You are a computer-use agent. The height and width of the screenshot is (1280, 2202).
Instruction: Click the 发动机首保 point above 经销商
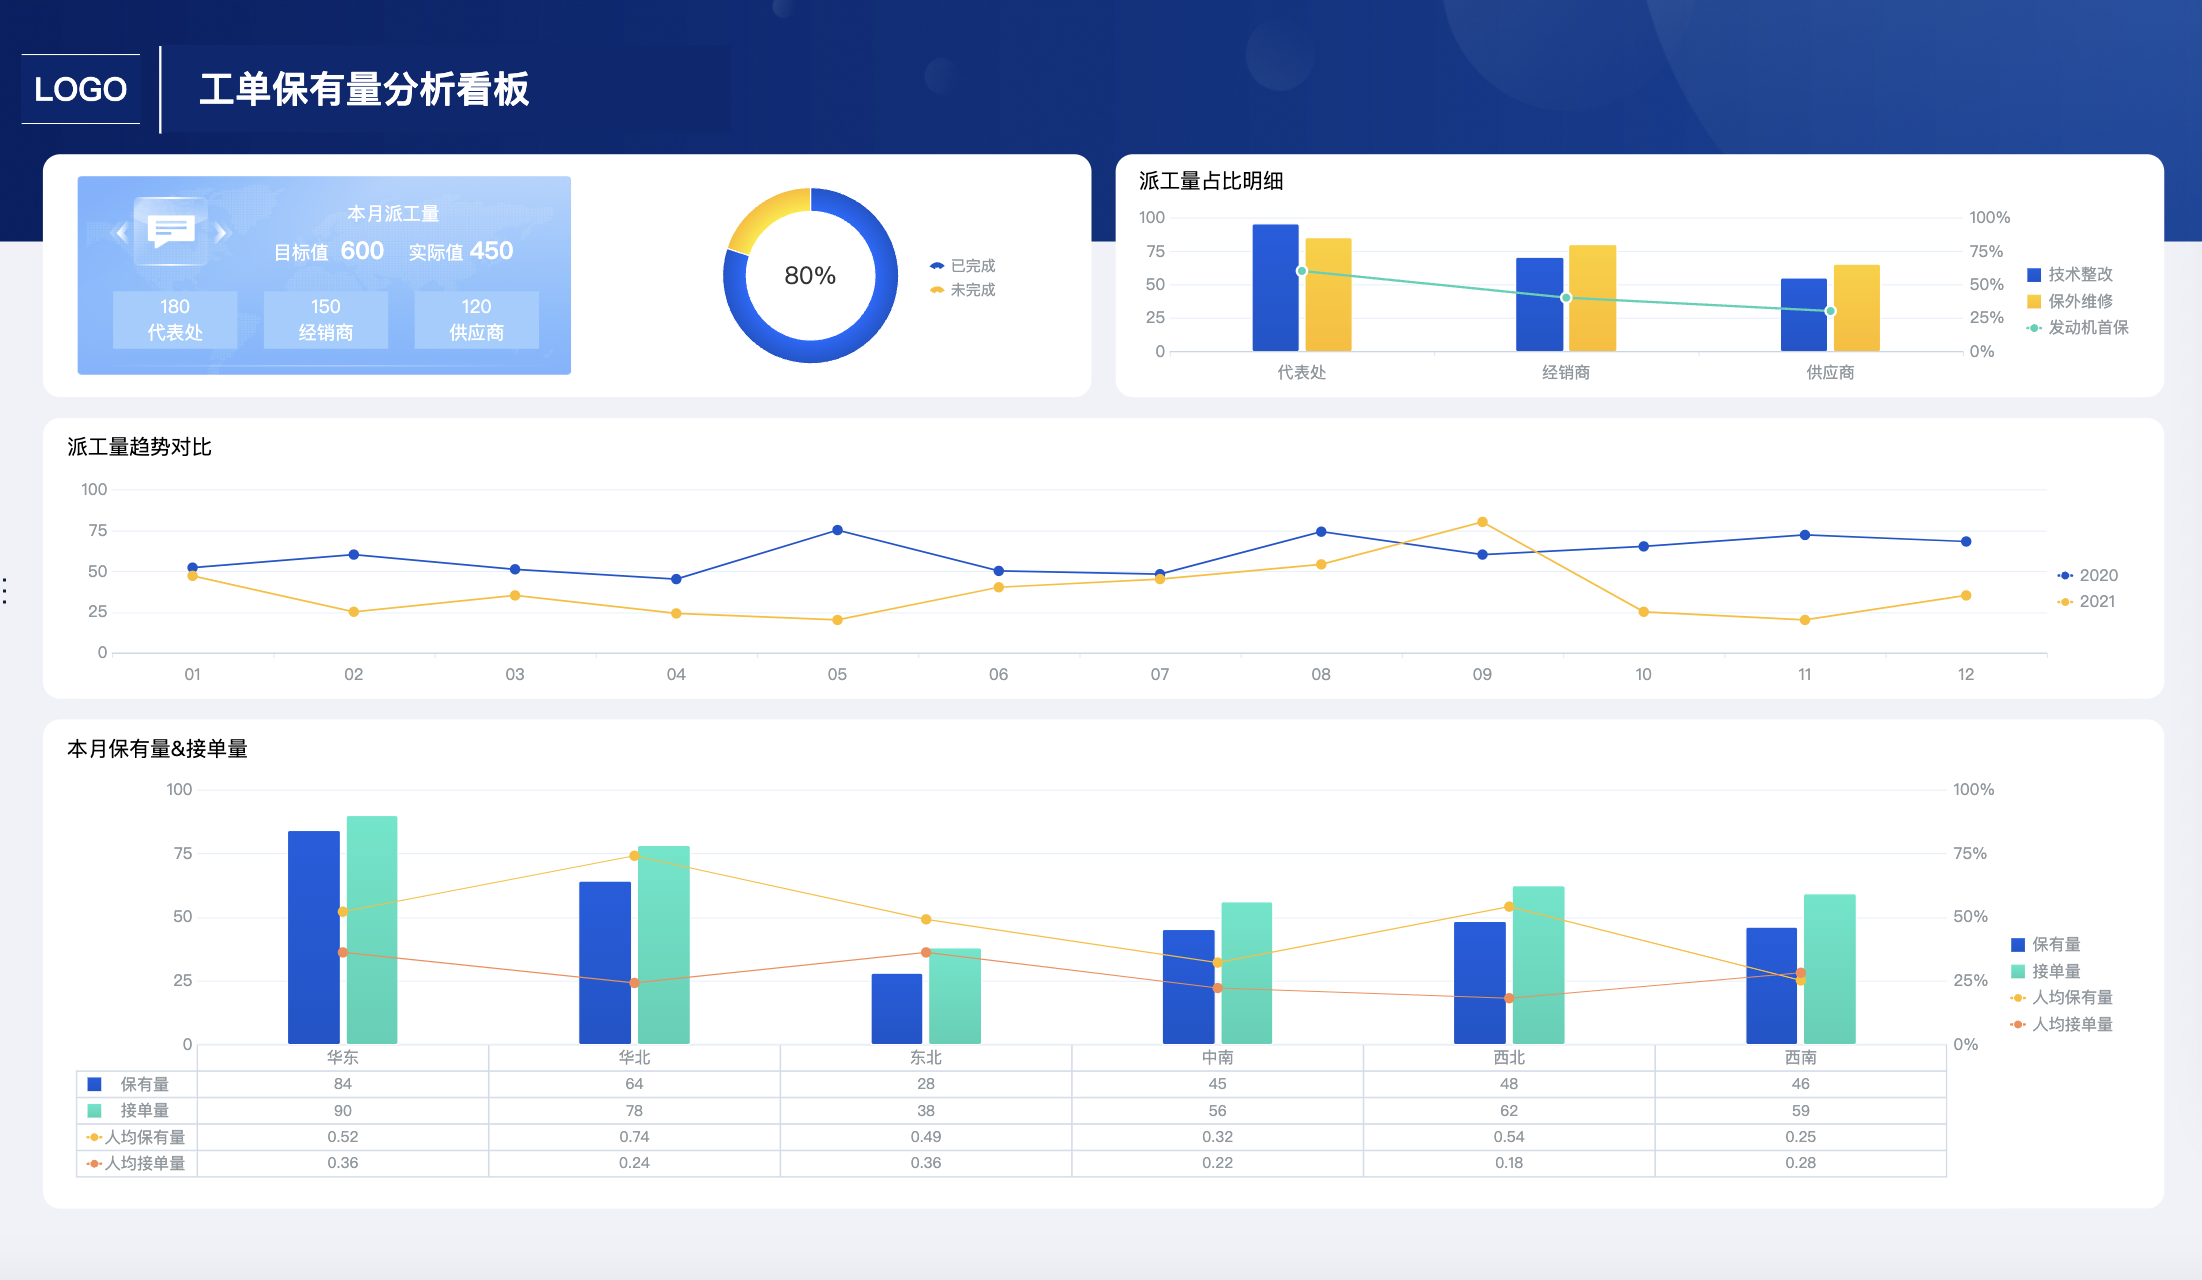1566,298
